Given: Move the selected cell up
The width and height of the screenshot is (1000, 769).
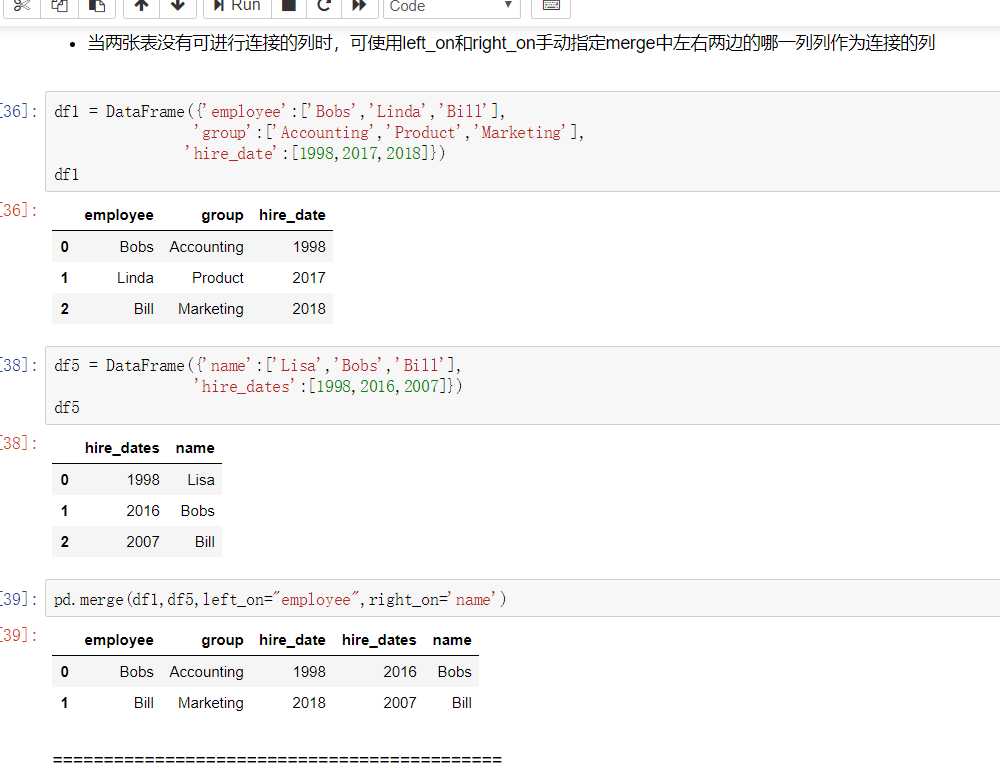Looking at the screenshot, I should pyautogui.click(x=141, y=6).
